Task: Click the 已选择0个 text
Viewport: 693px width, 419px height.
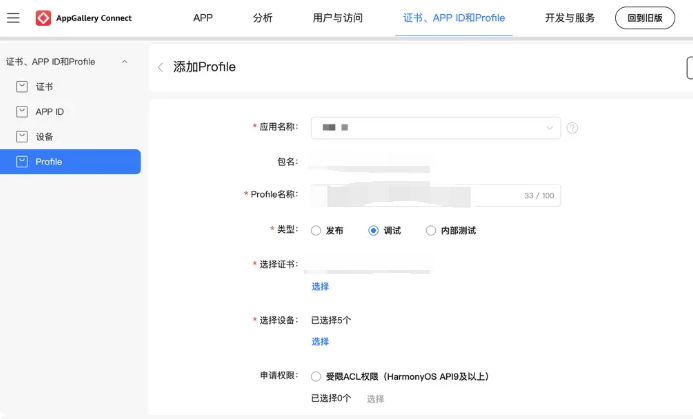Action: pos(331,399)
